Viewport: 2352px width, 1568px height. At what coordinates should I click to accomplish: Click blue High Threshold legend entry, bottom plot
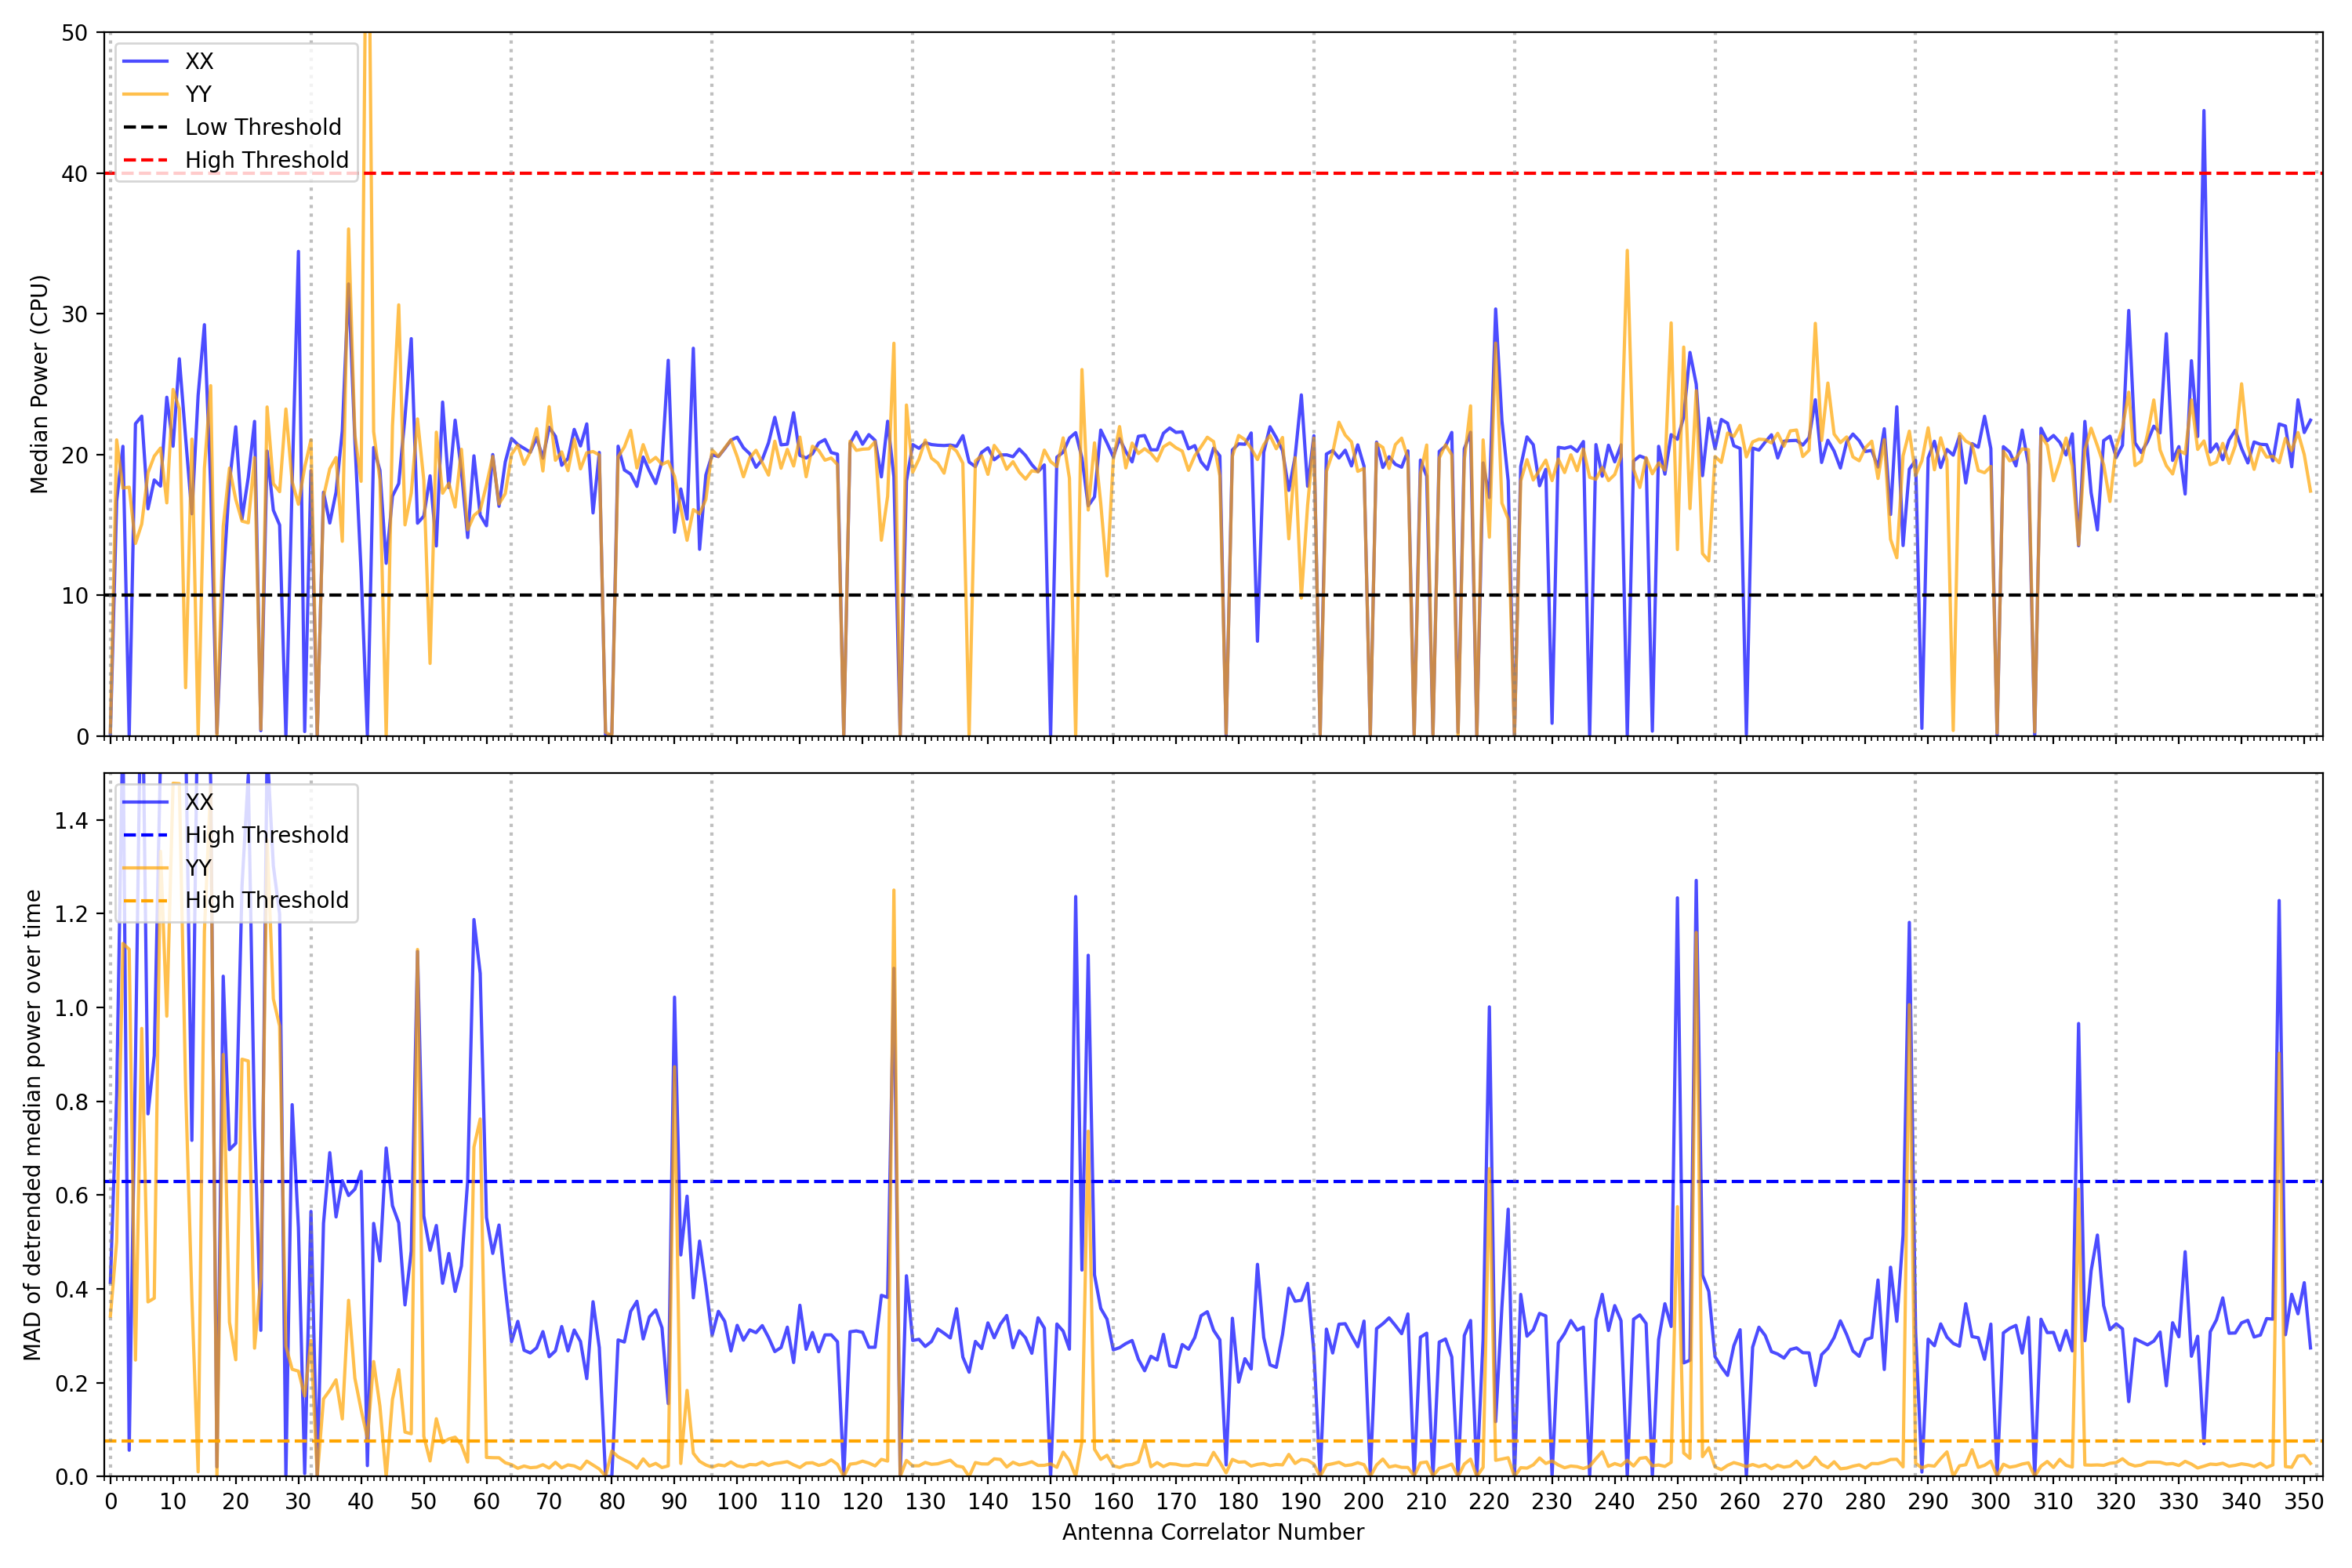[x=266, y=835]
